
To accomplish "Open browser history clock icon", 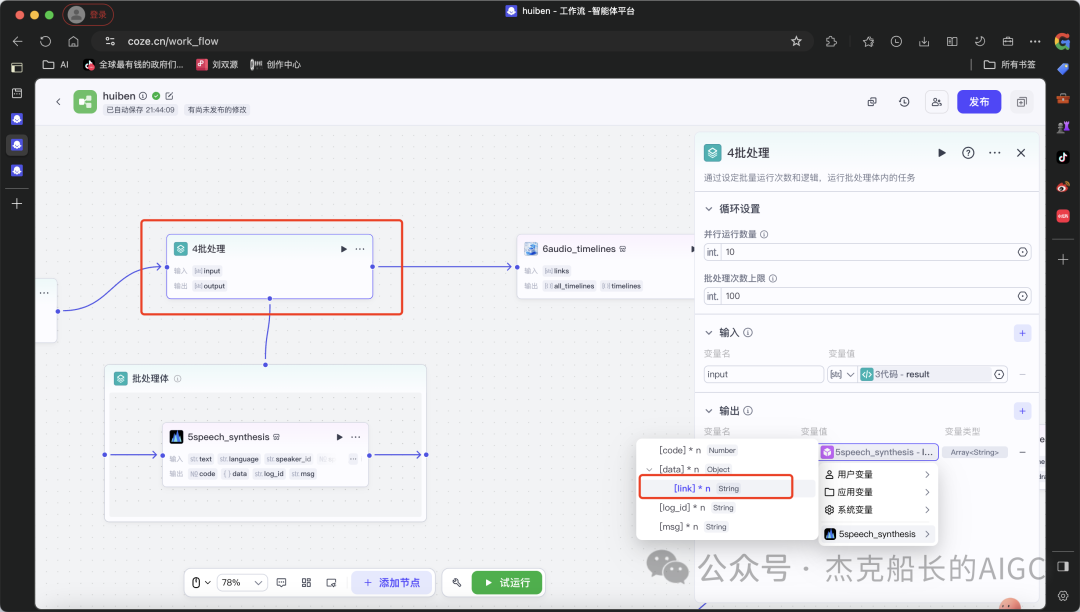I will (x=896, y=41).
